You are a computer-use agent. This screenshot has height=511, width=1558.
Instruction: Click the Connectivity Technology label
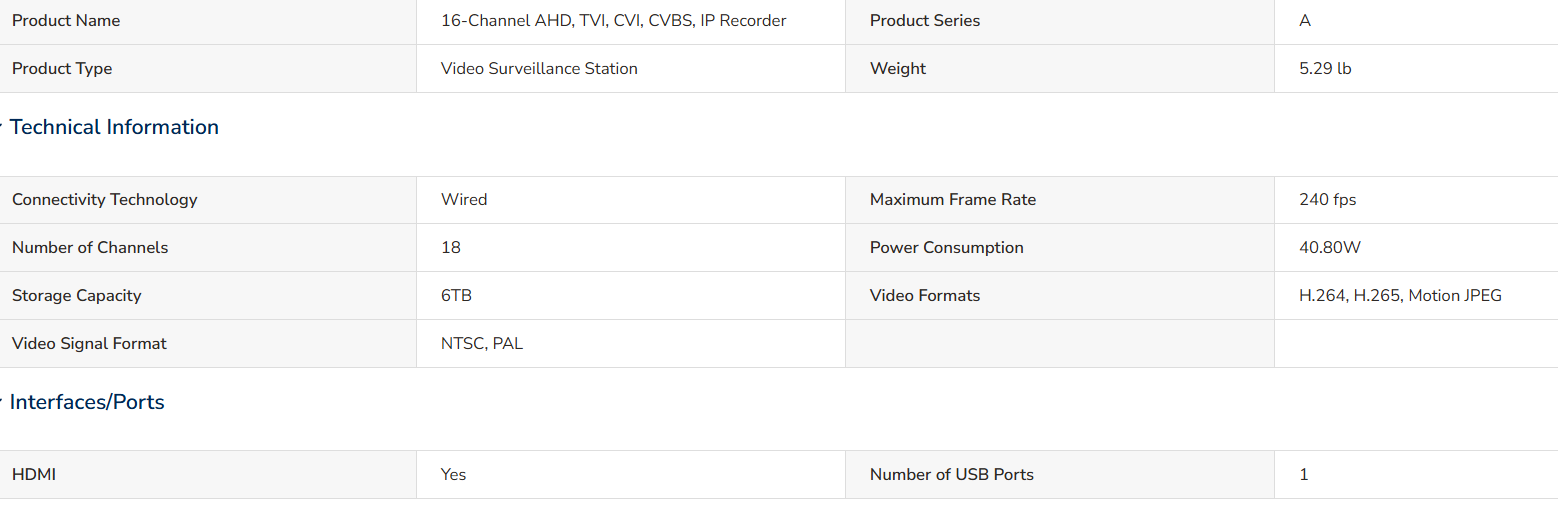pos(105,199)
